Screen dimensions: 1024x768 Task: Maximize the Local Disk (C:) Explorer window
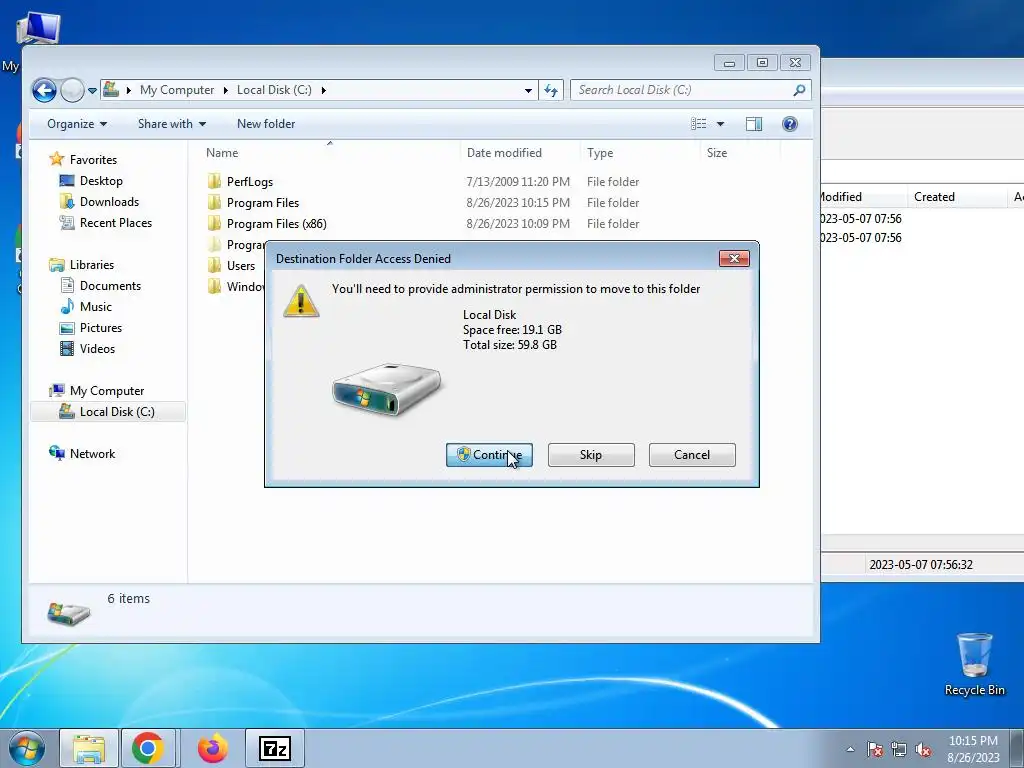(762, 63)
